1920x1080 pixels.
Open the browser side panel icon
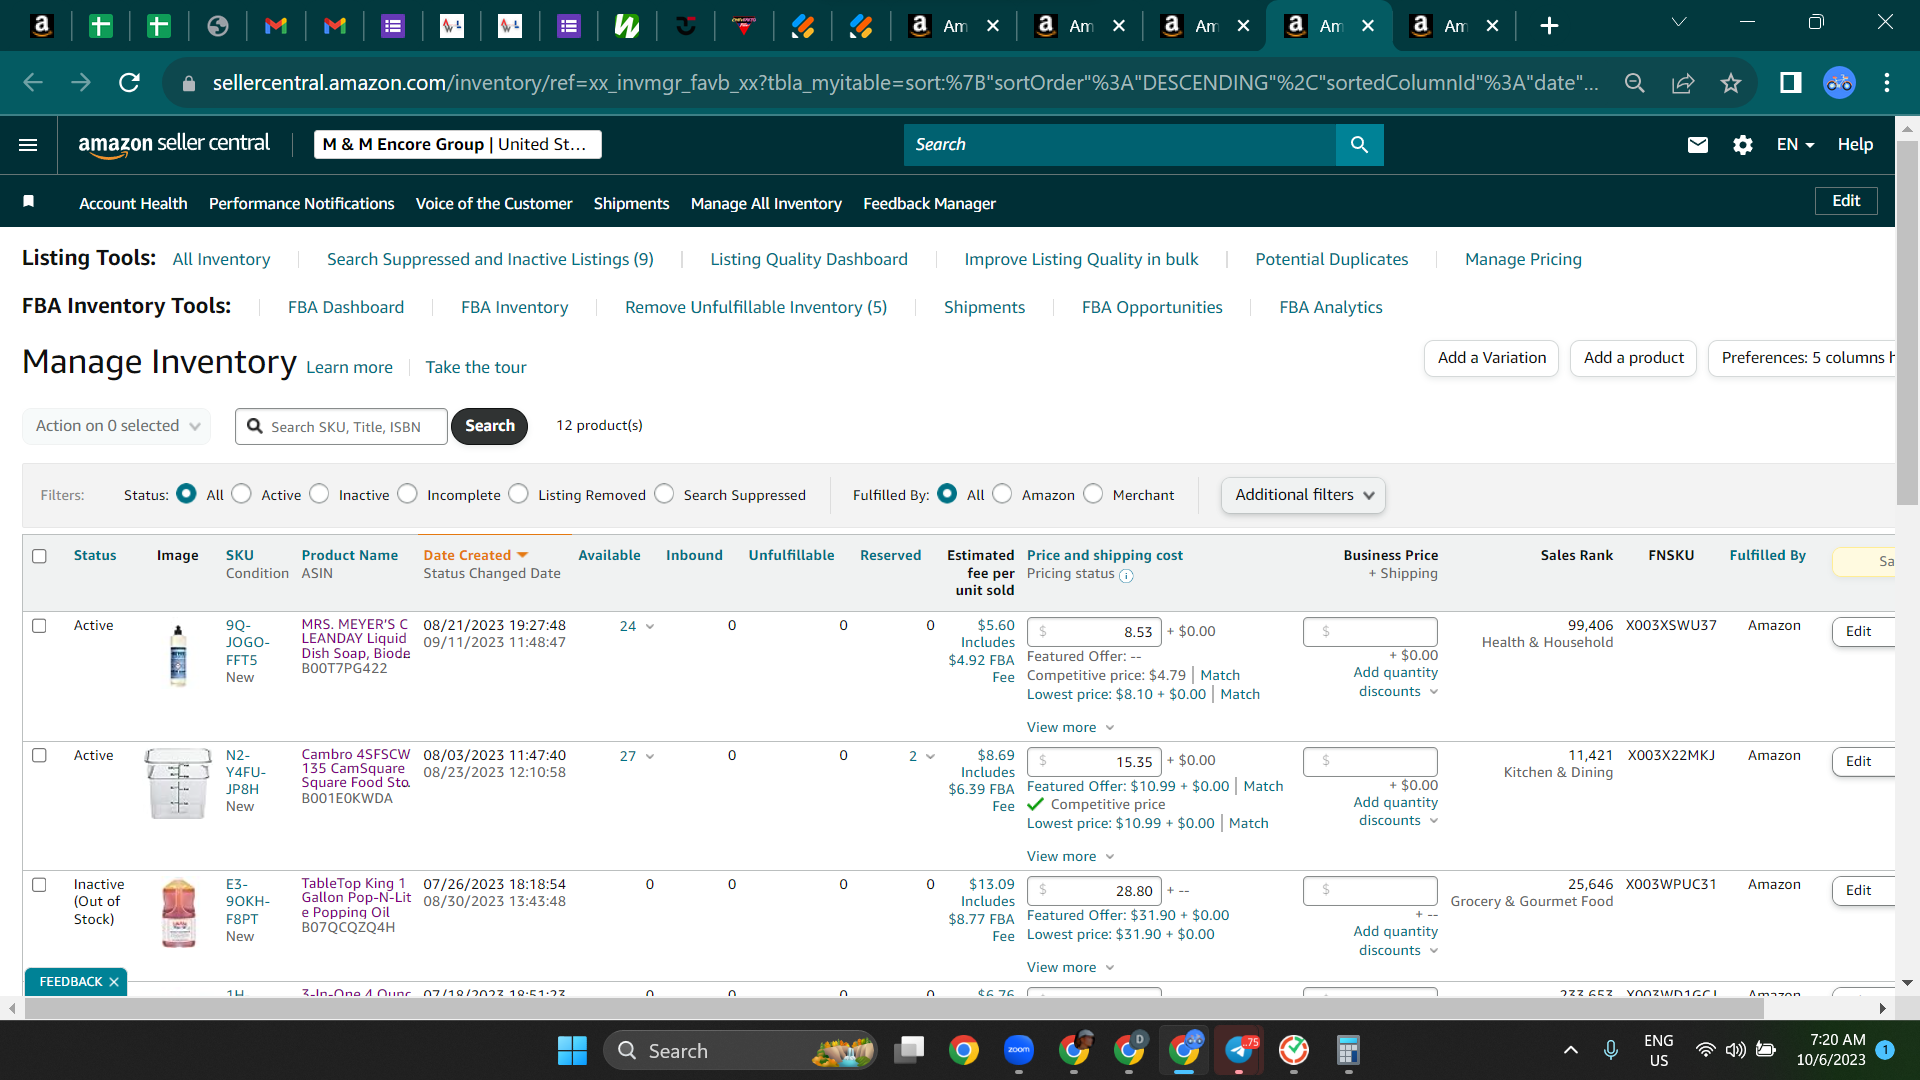[x=1791, y=83]
